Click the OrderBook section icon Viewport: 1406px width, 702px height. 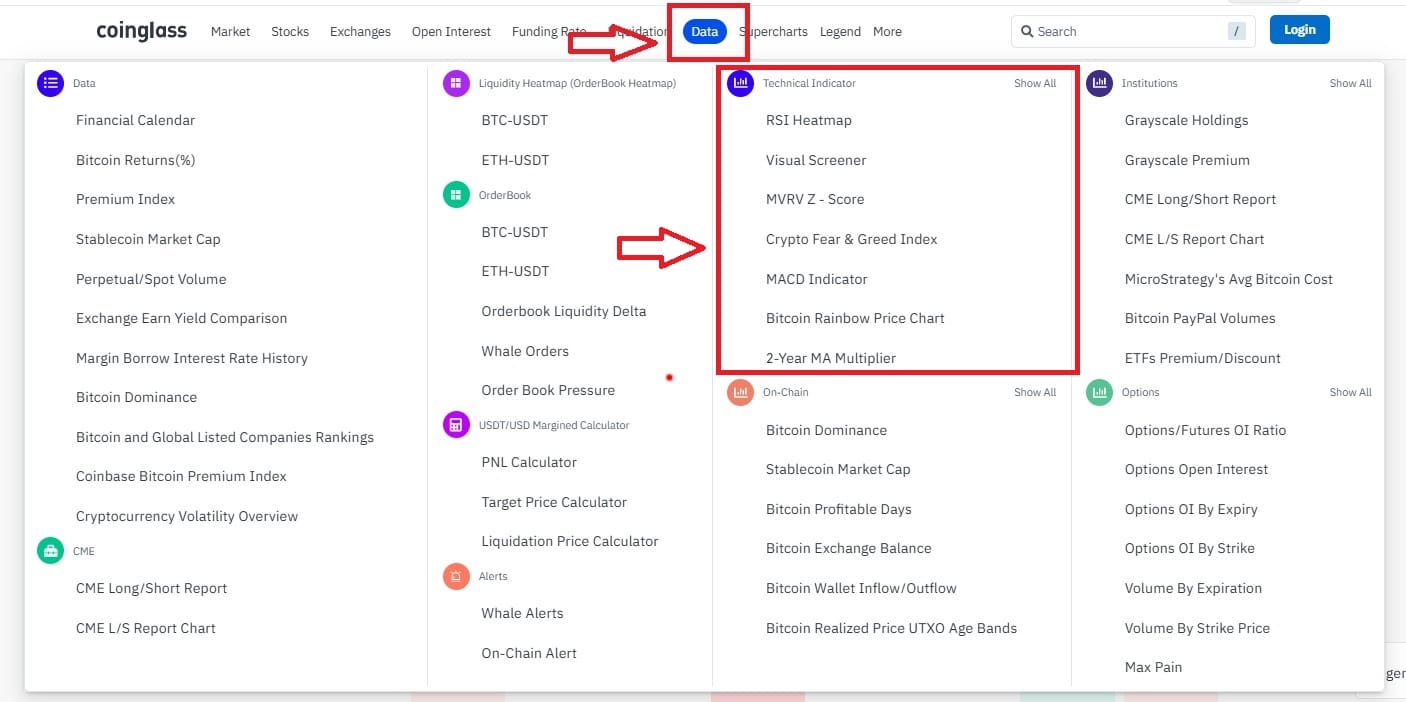[456, 195]
